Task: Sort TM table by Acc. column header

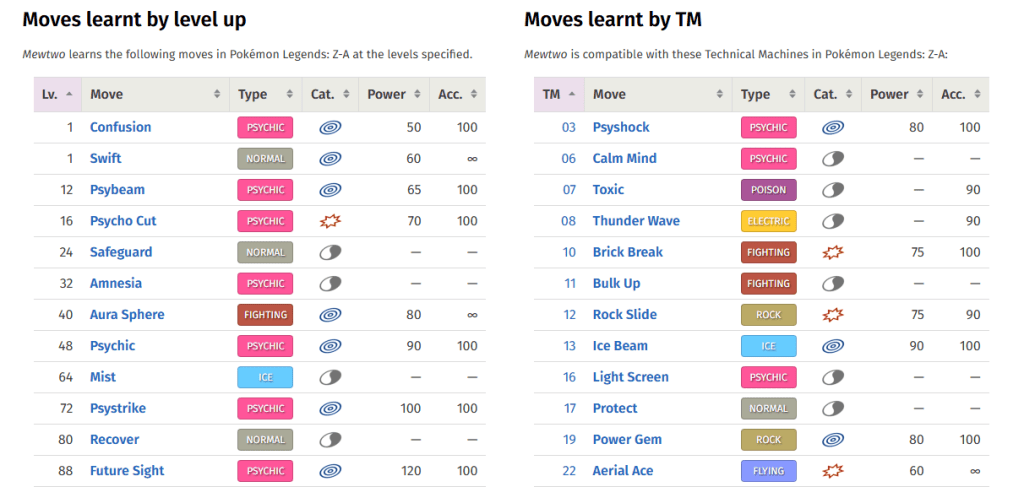Action: tap(961, 94)
